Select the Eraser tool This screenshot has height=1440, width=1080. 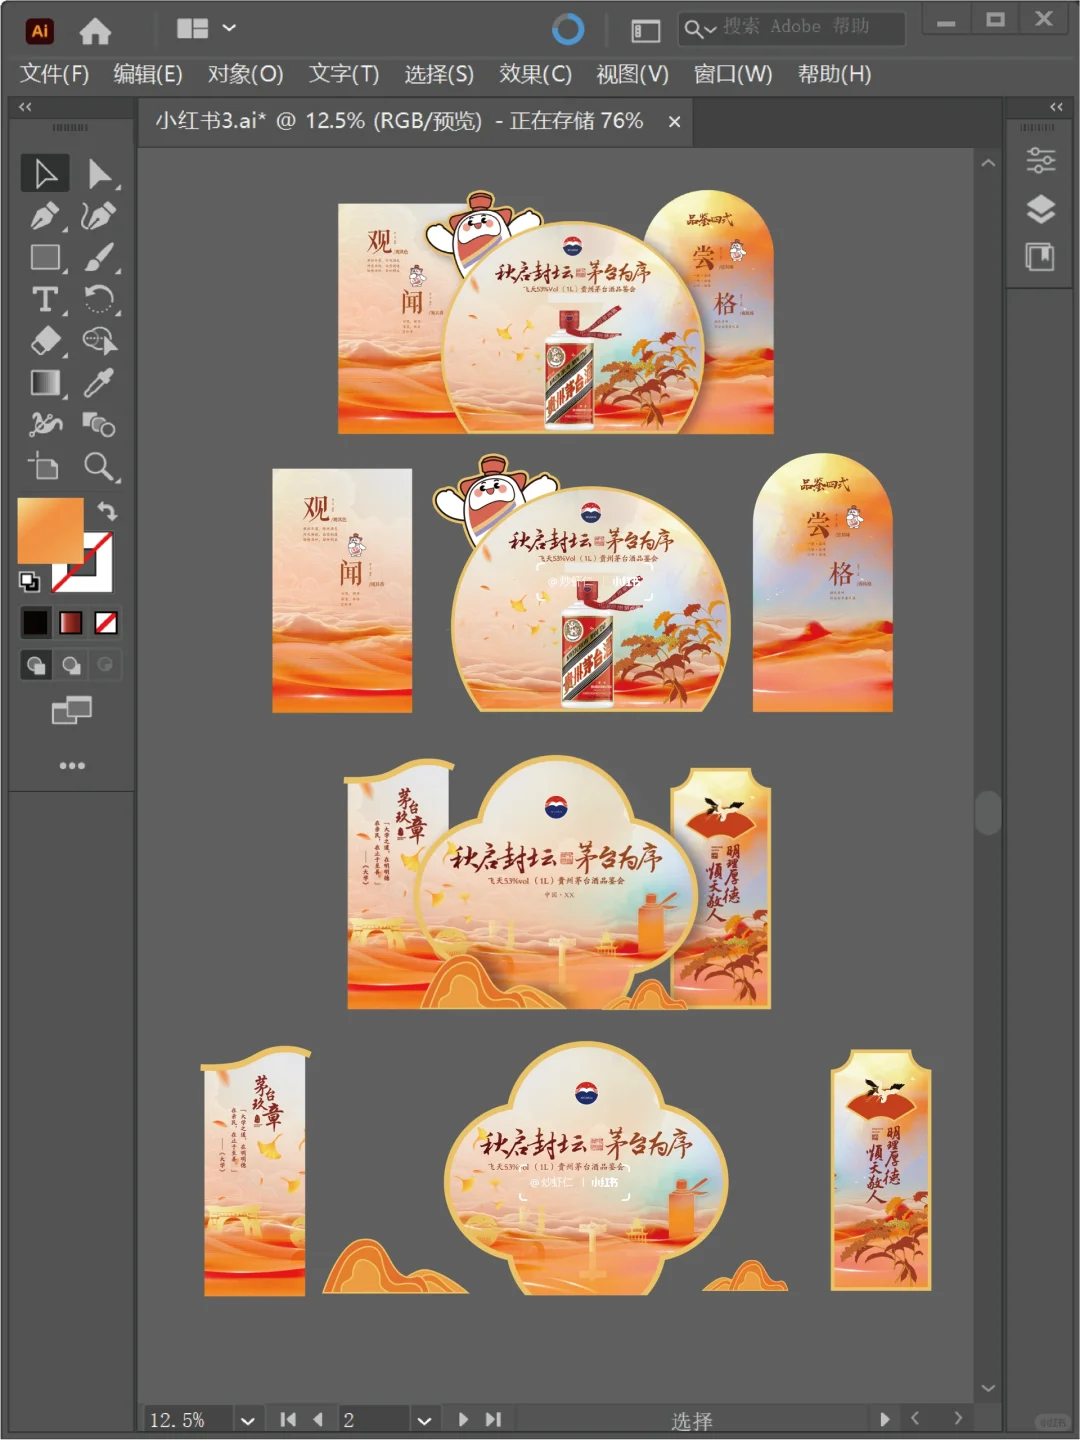coord(46,341)
